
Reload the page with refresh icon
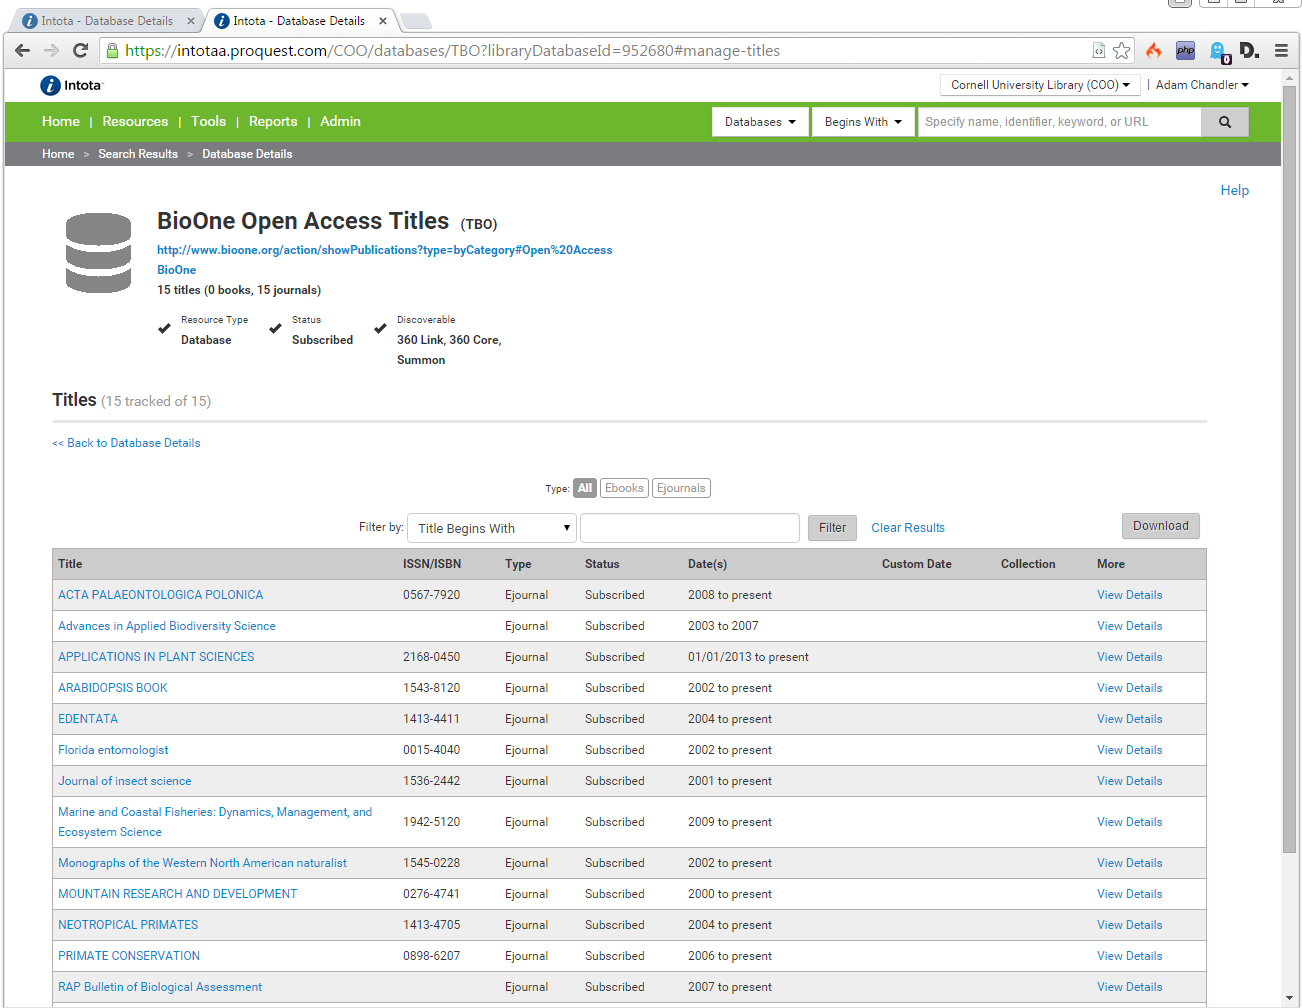pyautogui.click(x=81, y=50)
